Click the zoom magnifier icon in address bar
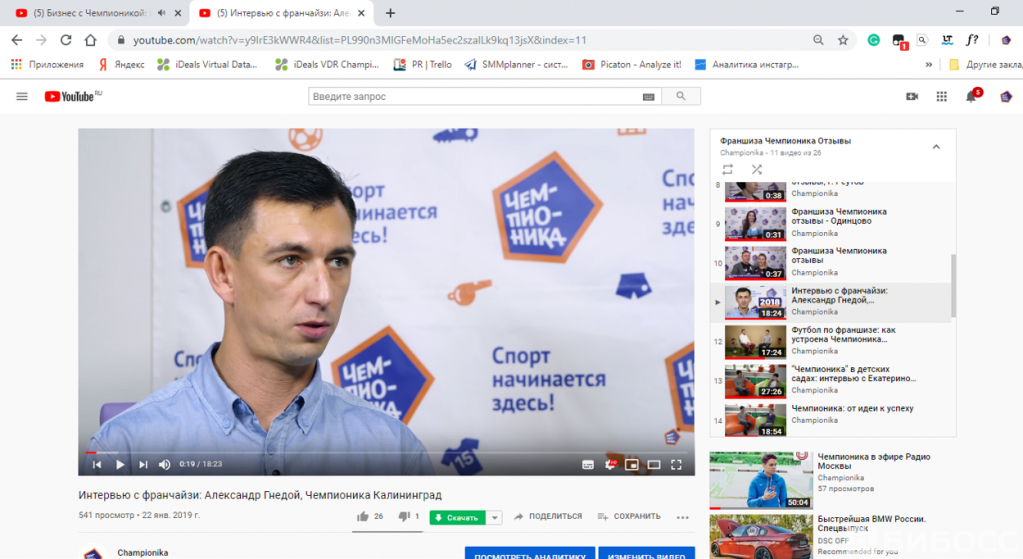1023x559 pixels. [818, 40]
